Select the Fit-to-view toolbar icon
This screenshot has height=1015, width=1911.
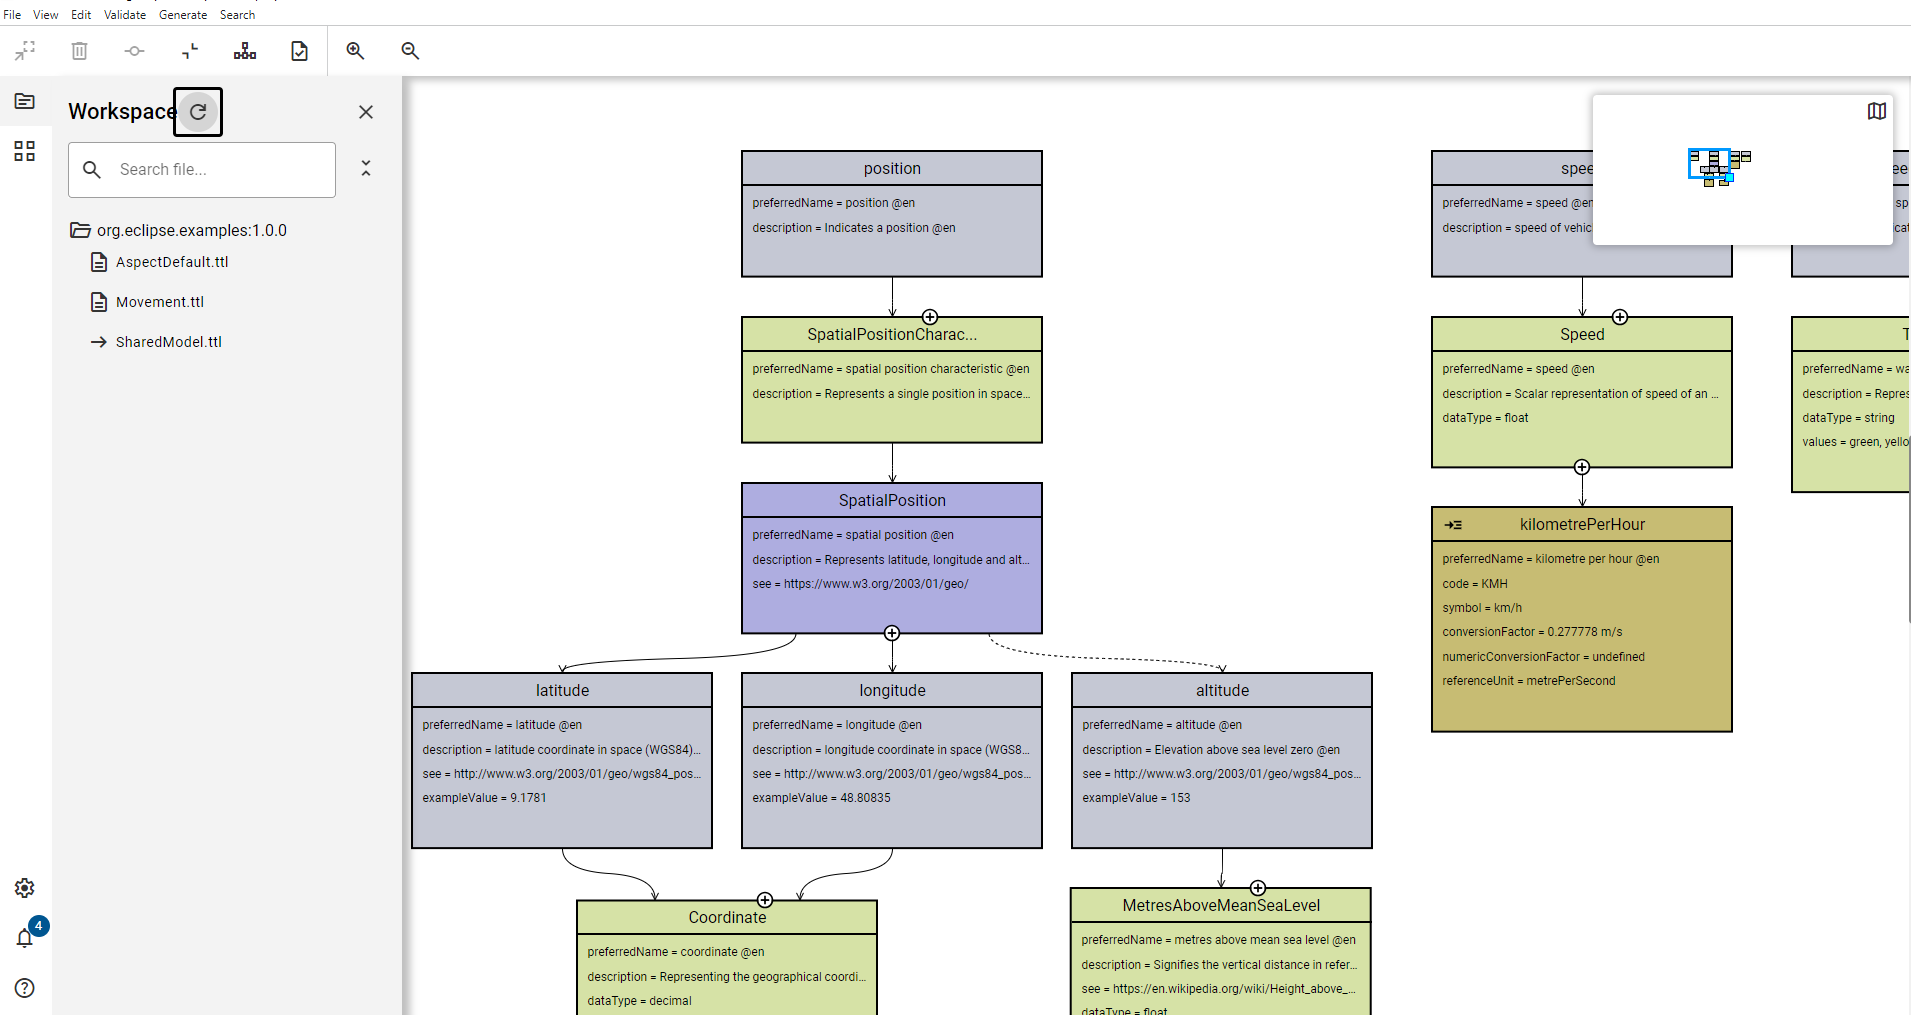24,51
